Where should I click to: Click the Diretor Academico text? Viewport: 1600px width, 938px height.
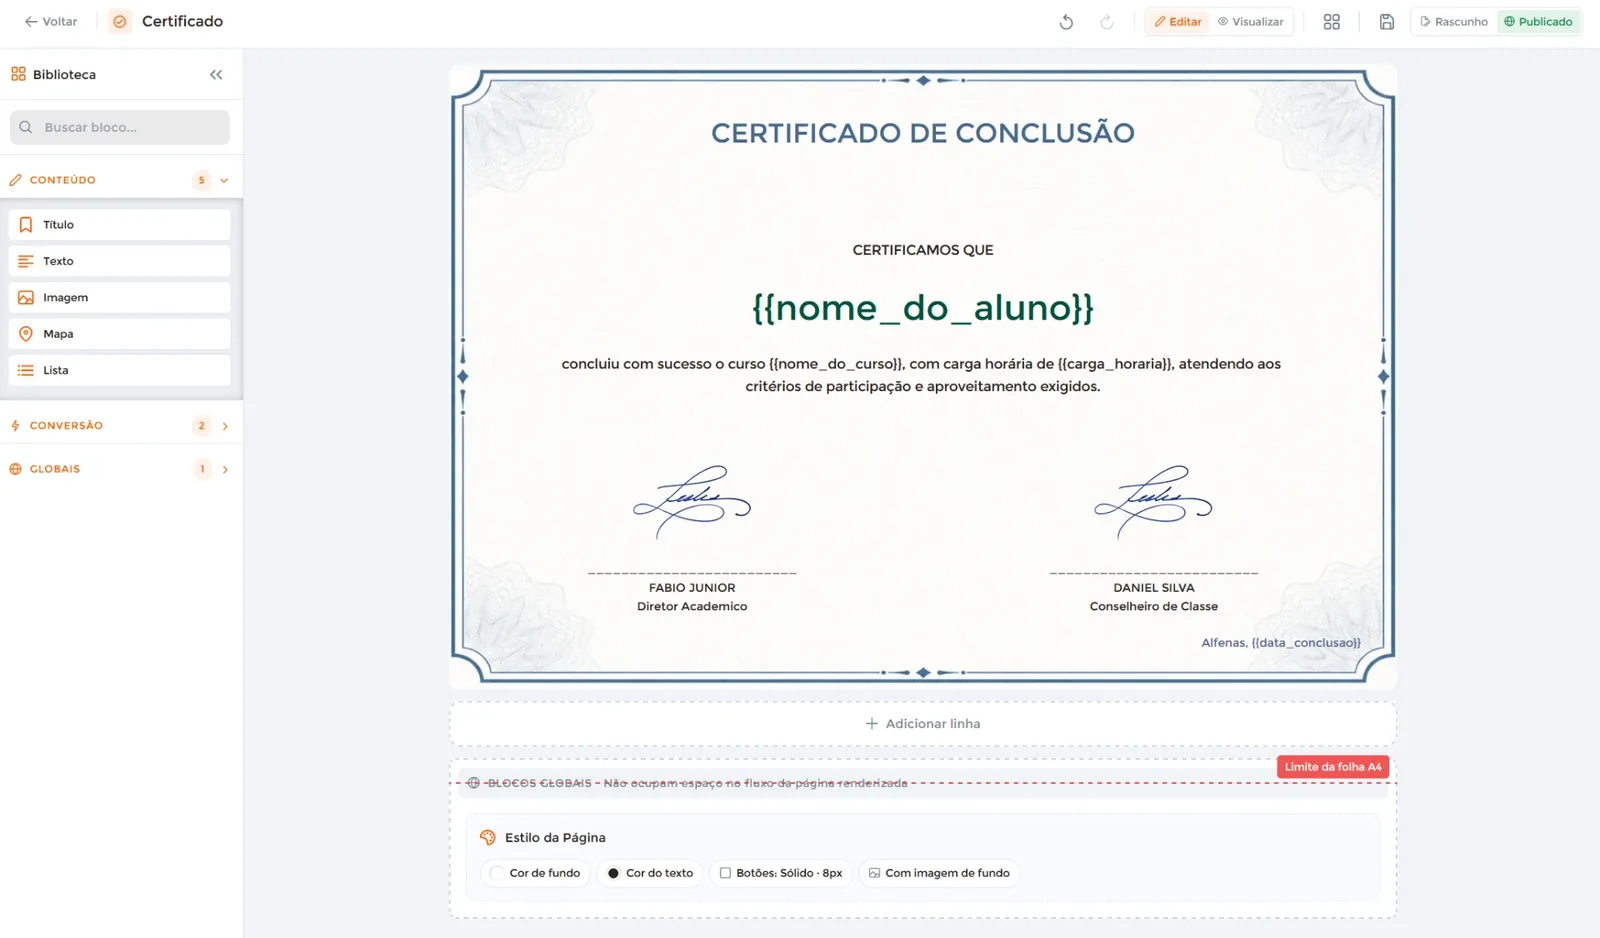[x=692, y=607]
